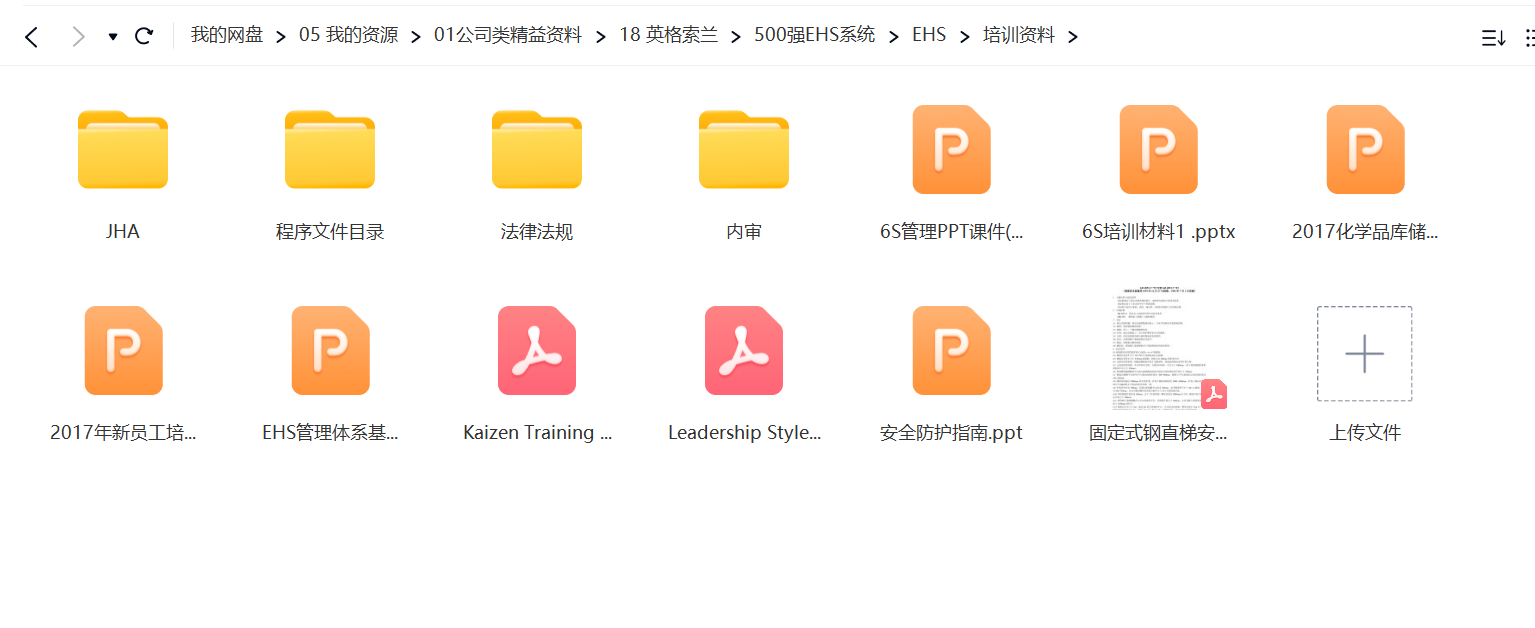The height and width of the screenshot is (628, 1535).
Task: Open the 固定式钢直梯 PDF thumbnail preview
Action: (x=1158, y=351)
